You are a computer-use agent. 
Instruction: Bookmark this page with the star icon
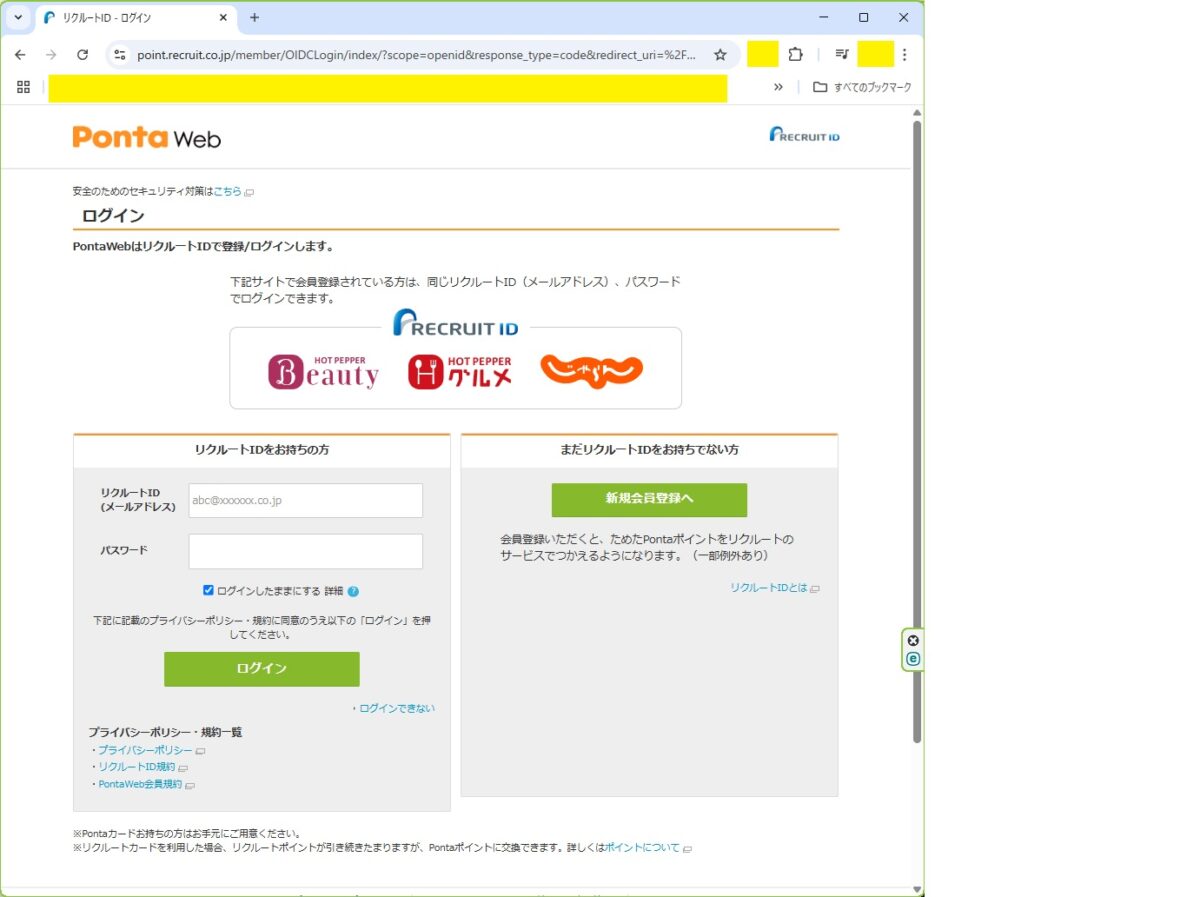pyautogui.click(x=720, y=55)
